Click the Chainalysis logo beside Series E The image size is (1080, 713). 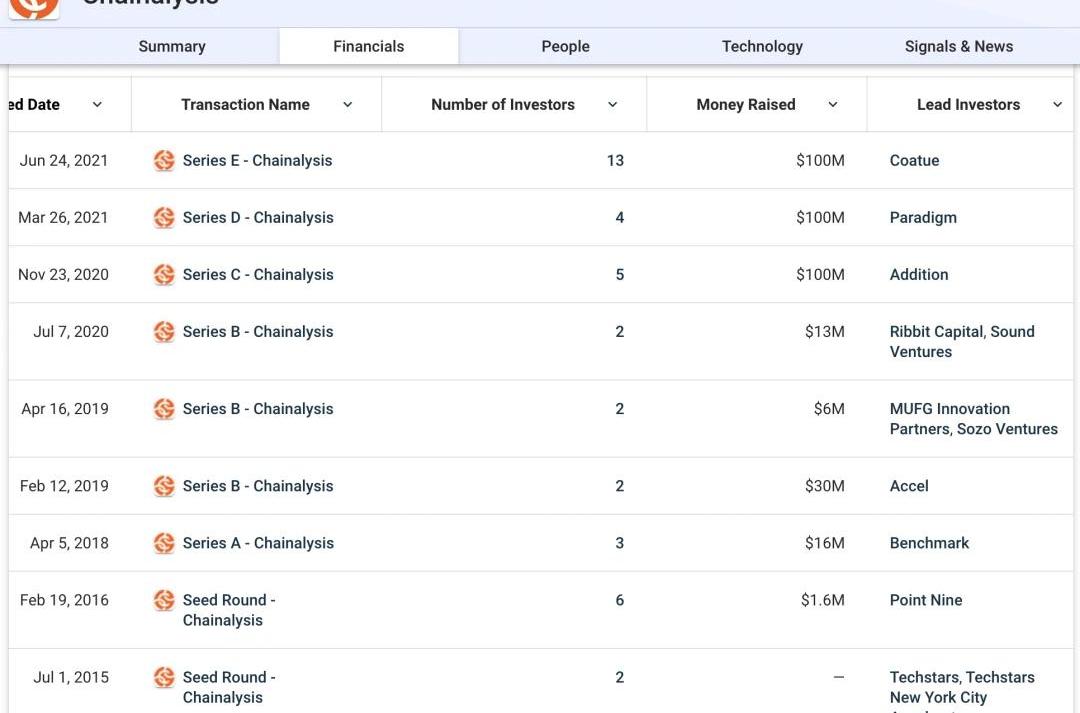pyautogui.click(x=164, y=161)
